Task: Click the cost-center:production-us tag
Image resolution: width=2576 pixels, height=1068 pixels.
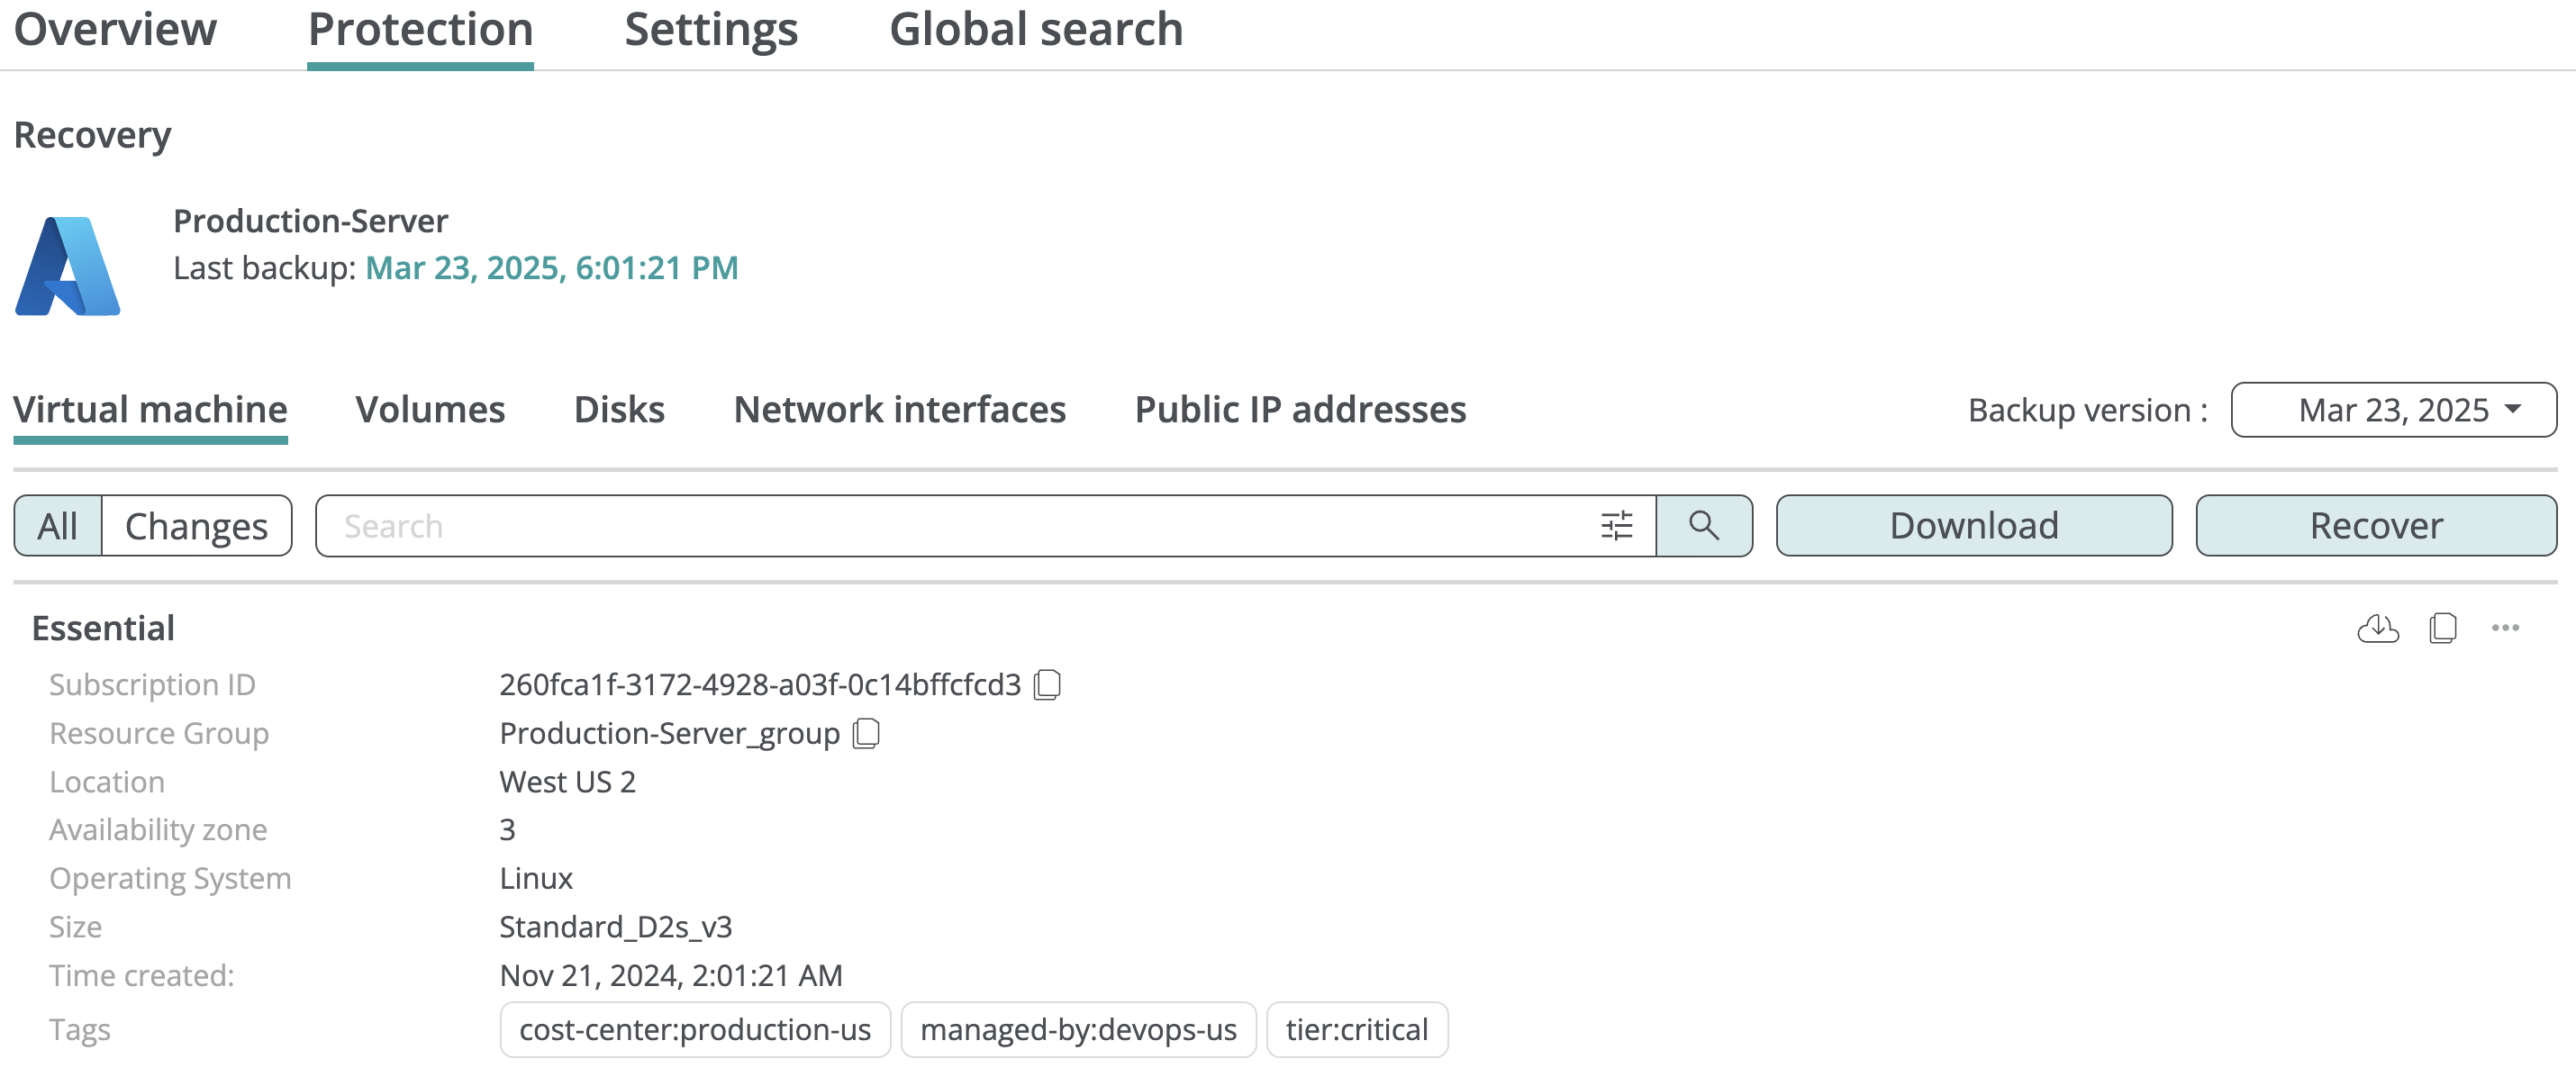Action: pos(695,1030)
